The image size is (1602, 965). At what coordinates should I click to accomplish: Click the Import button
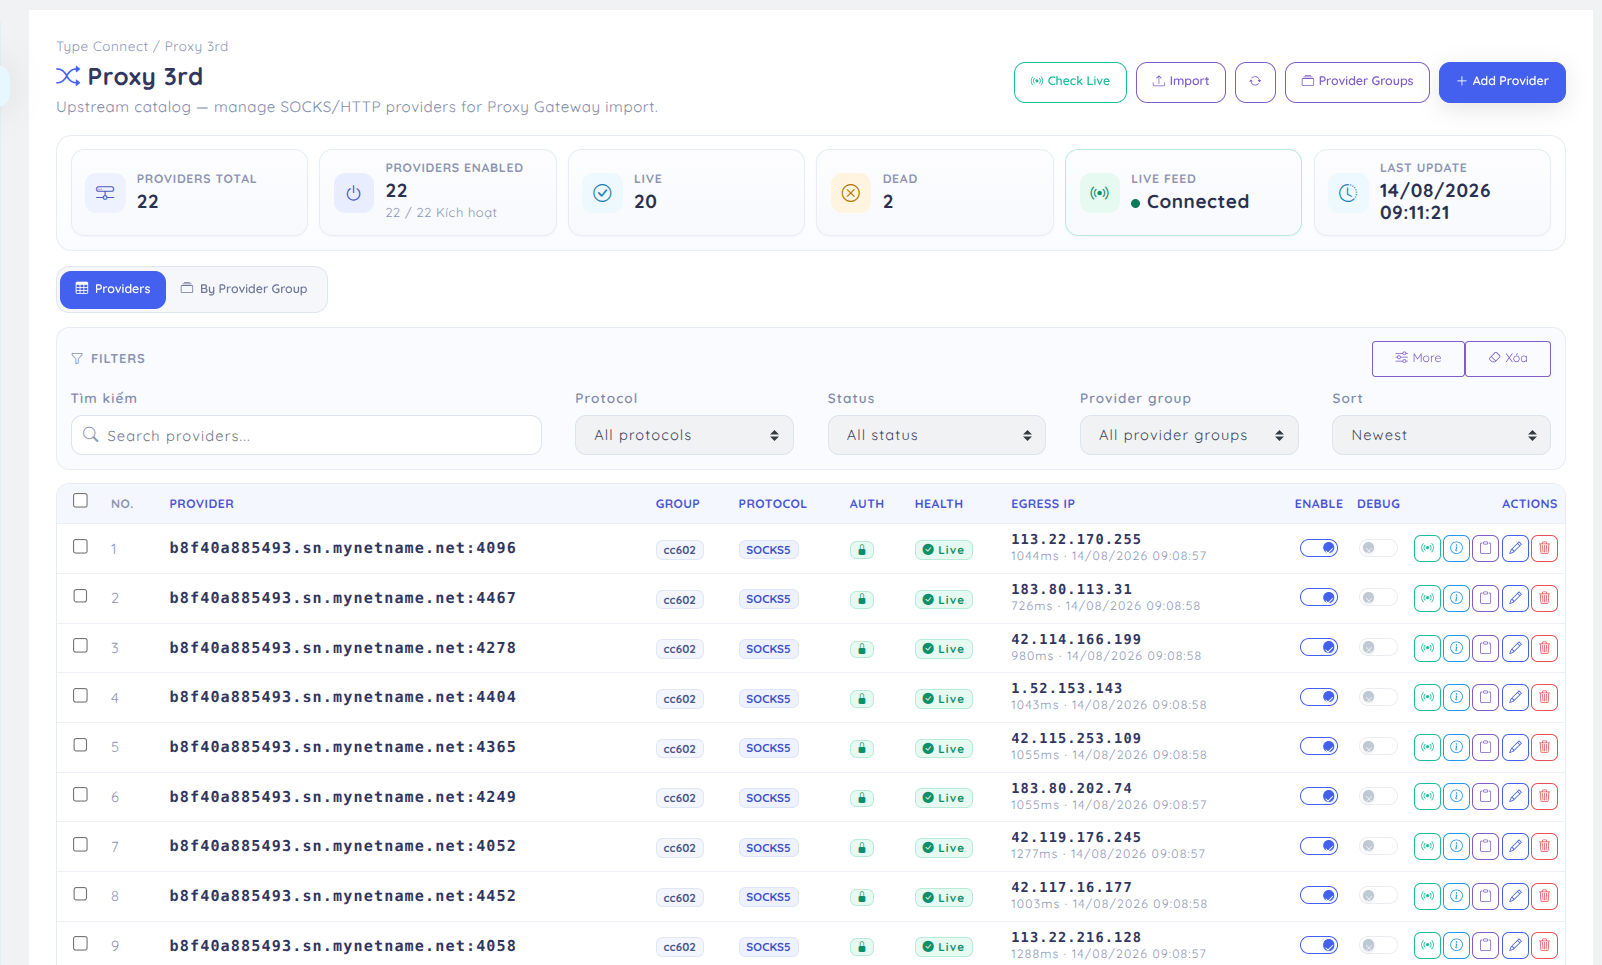tap(1181, 82)
